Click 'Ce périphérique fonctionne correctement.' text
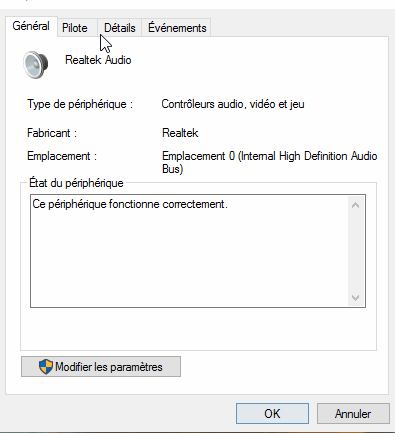Screen dimensions: 395x433 [x=130, y=204]
